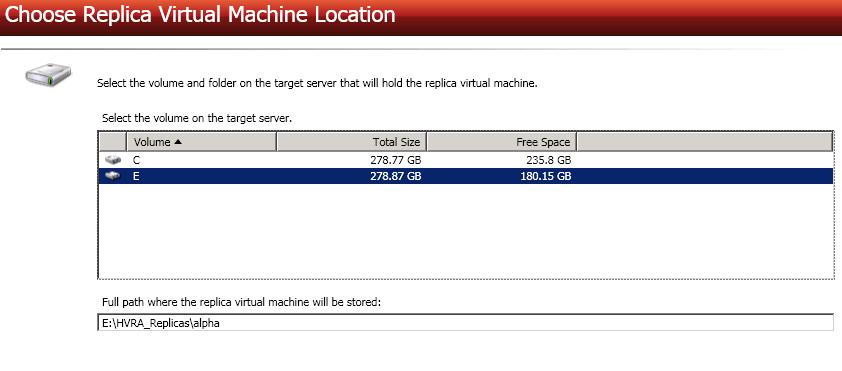Click the empty rightmost column header
Screen dimensions: 842x371
(705, 142)
